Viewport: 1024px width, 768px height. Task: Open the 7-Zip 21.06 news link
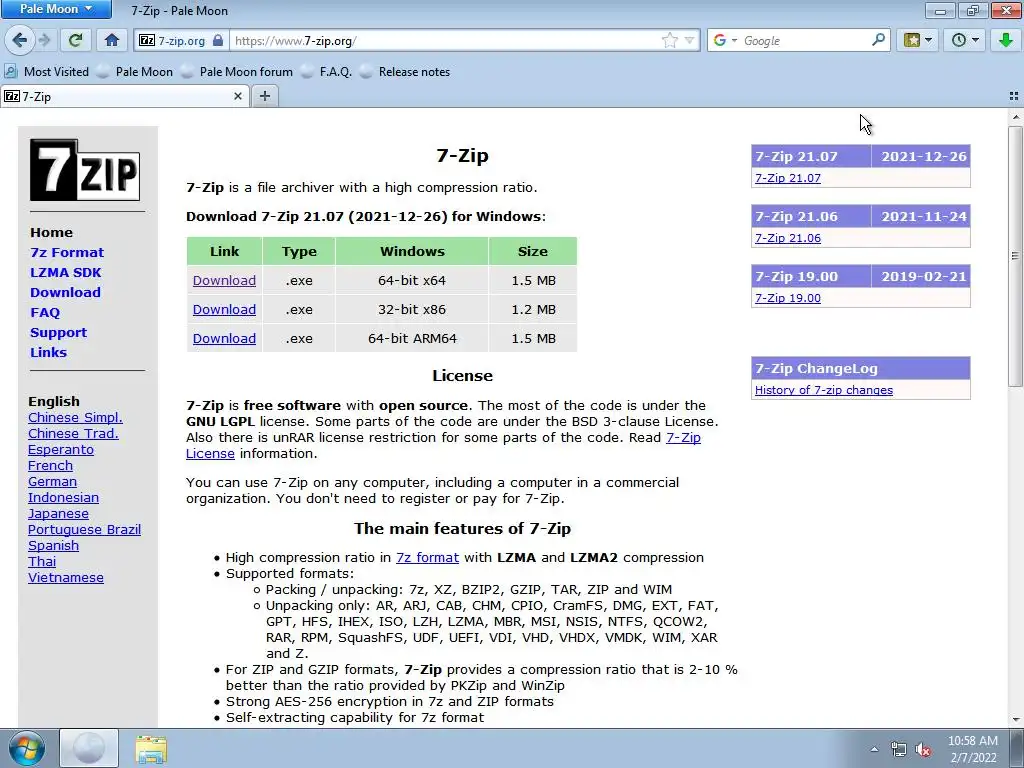788,238
